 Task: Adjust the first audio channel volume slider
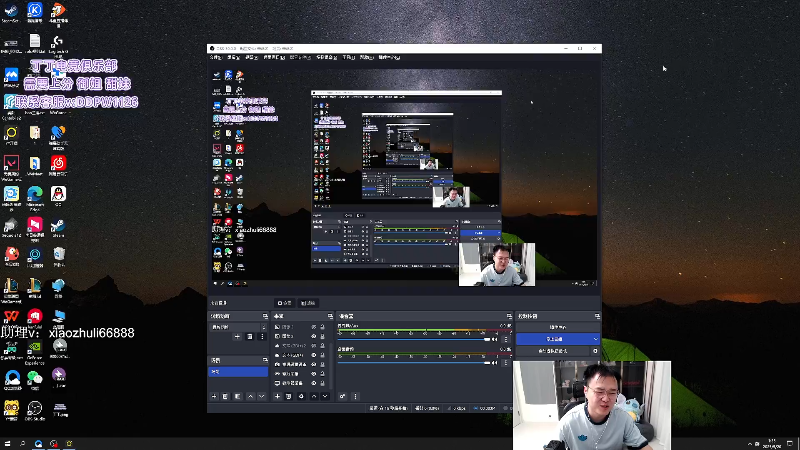point(414,339)
